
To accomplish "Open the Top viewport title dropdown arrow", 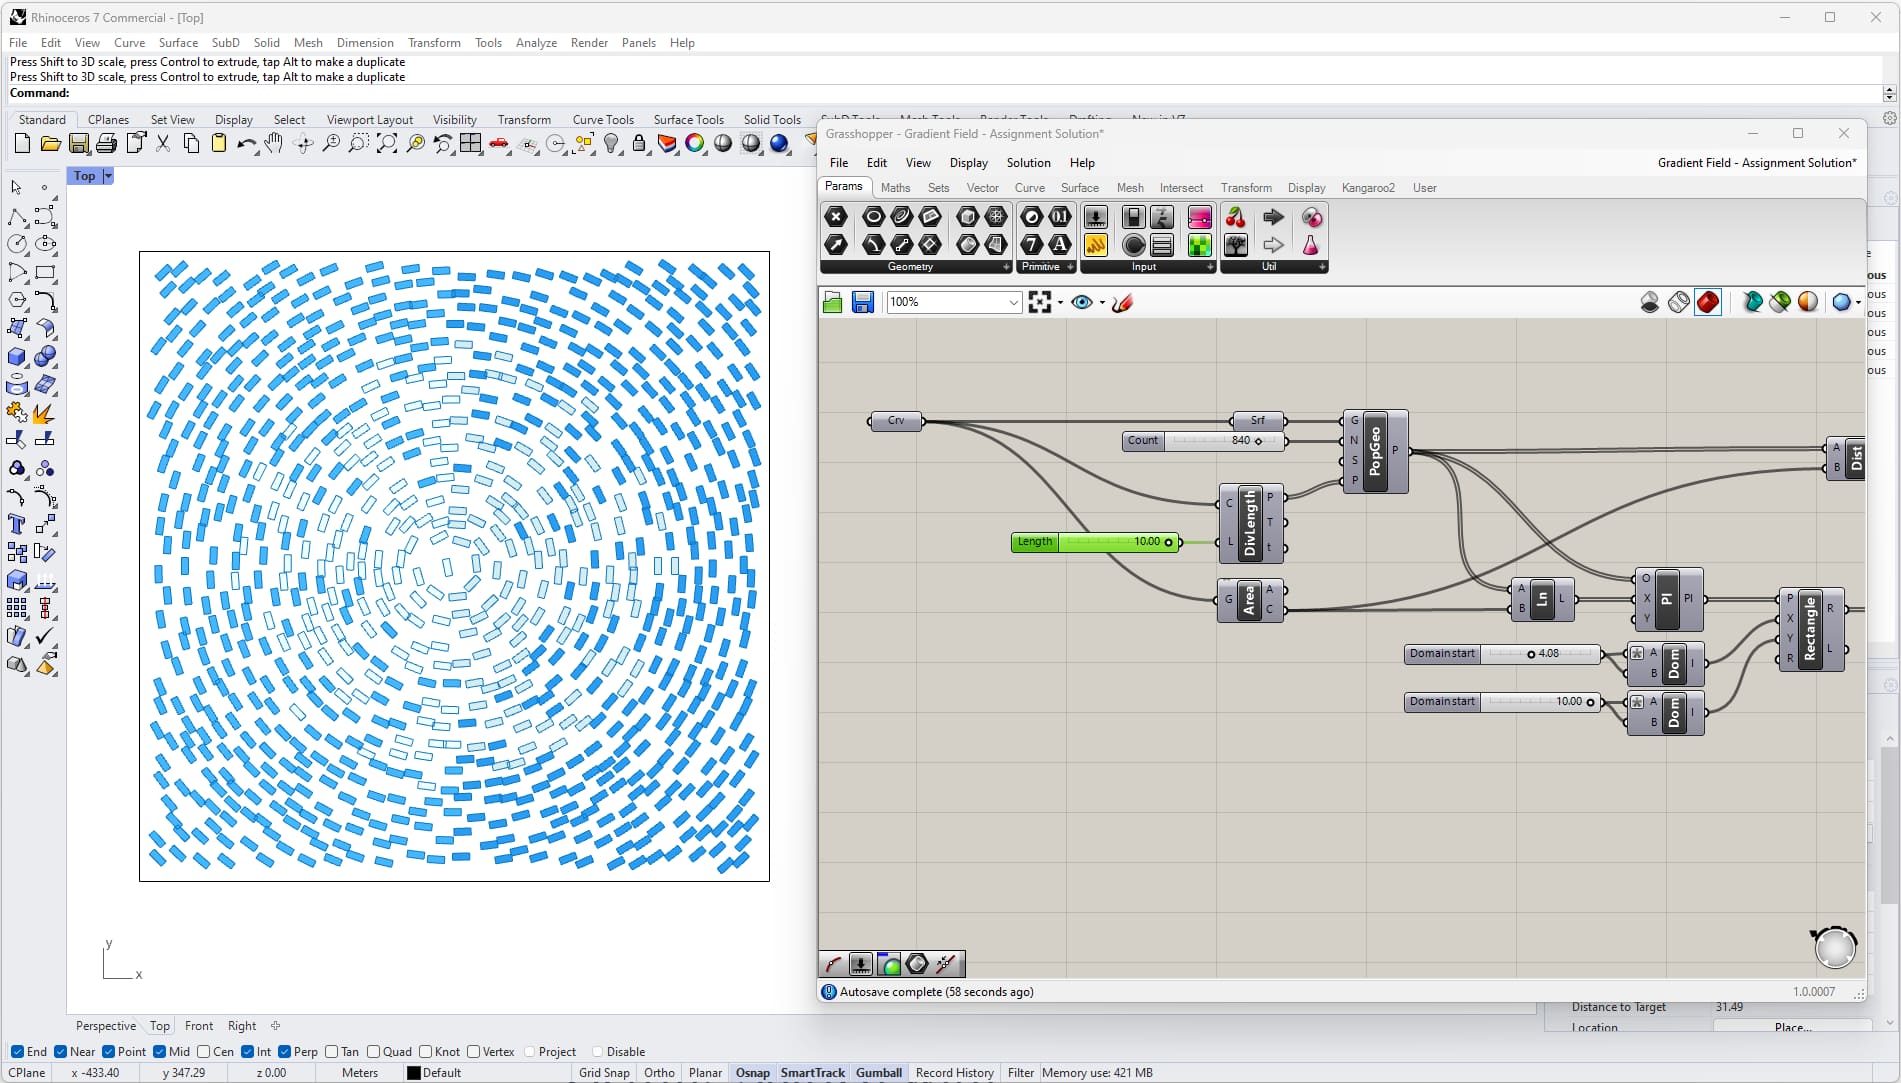I will [108, 176].
